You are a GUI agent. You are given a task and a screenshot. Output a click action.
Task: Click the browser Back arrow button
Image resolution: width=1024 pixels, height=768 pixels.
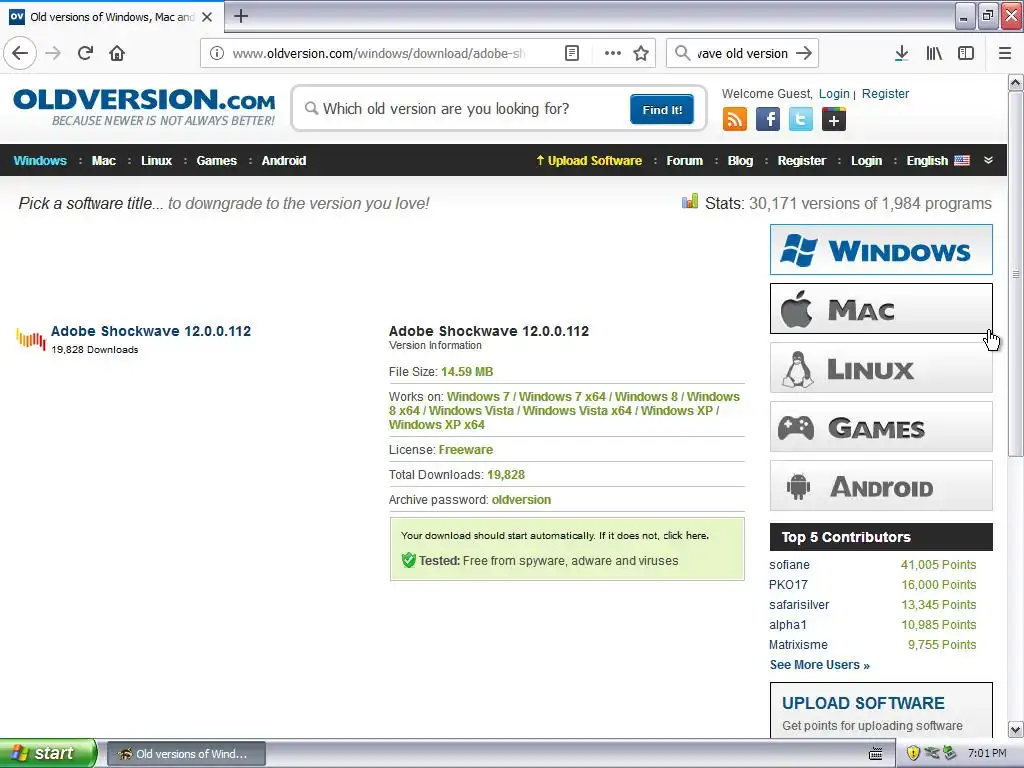click(x=20, y=53)
